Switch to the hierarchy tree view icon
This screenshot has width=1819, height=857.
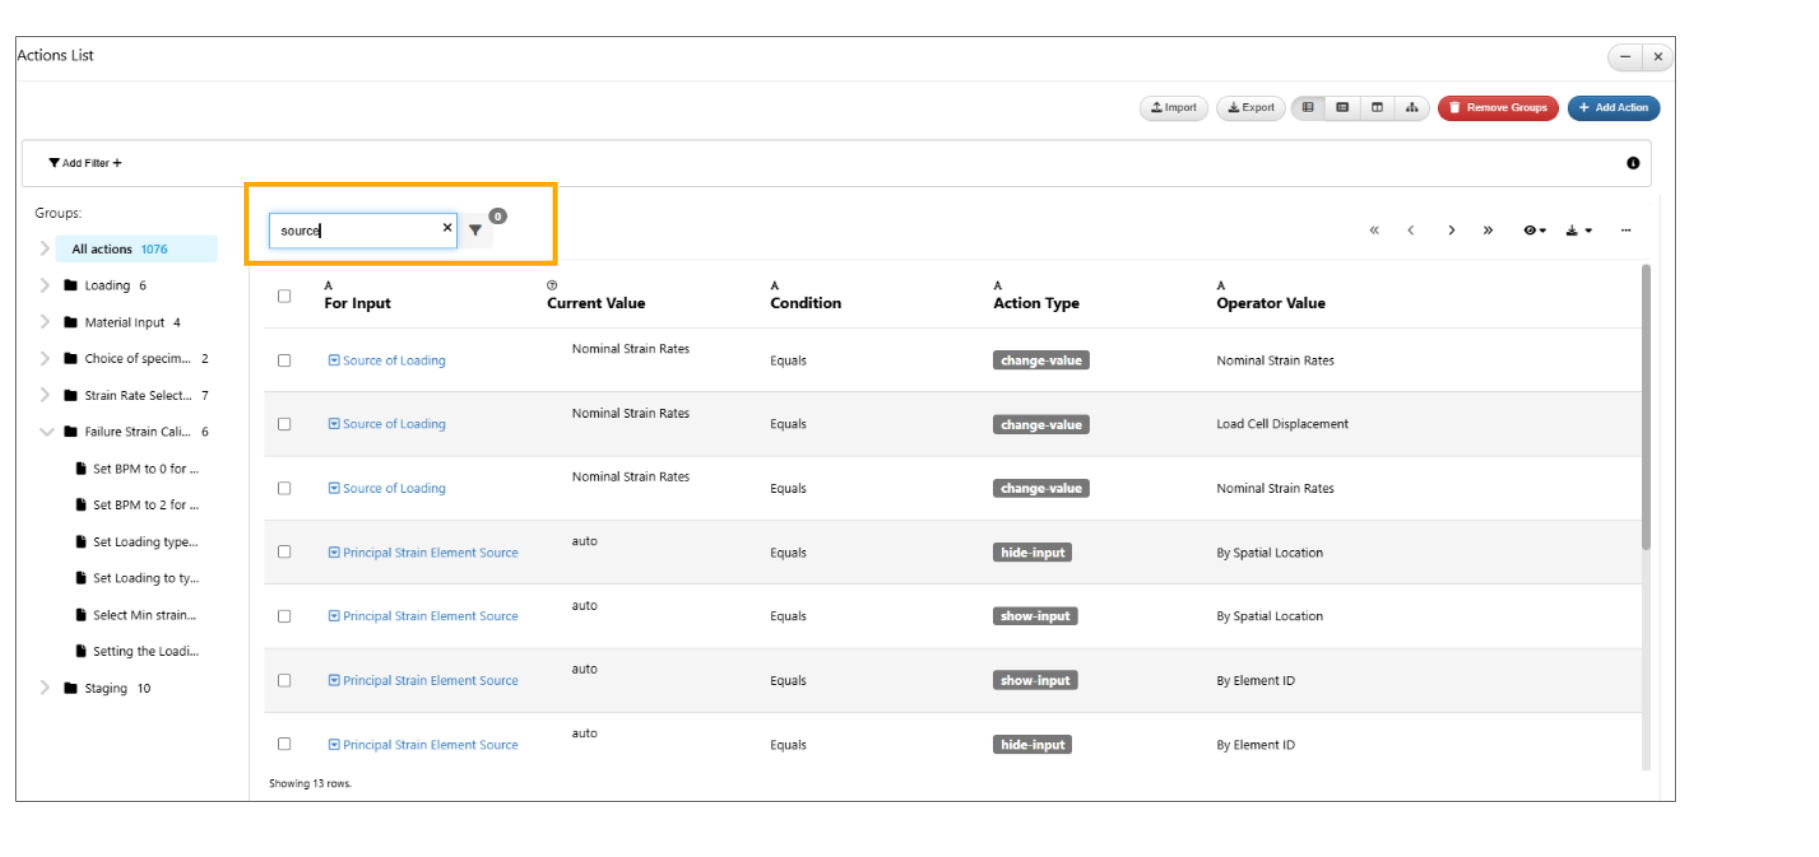pos(1411,108)
